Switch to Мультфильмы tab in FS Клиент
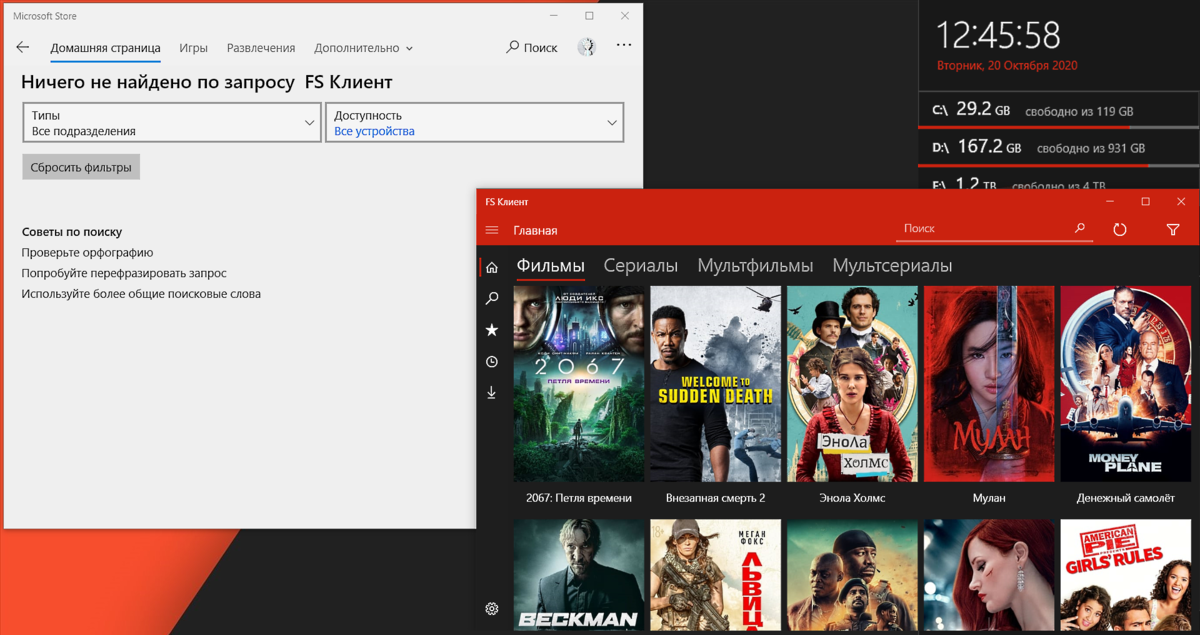This screenshot has height=635, width=1200. [x=755, y=266]
